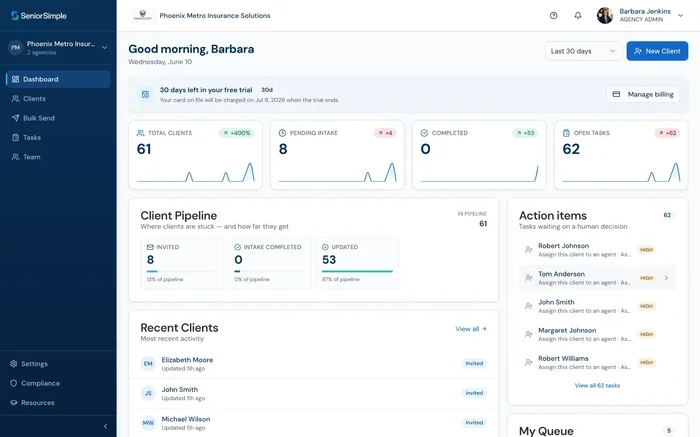Collapse the sidebar with the arrow
The height and width of the screenshot is (437, 700).
click(105, 426)
